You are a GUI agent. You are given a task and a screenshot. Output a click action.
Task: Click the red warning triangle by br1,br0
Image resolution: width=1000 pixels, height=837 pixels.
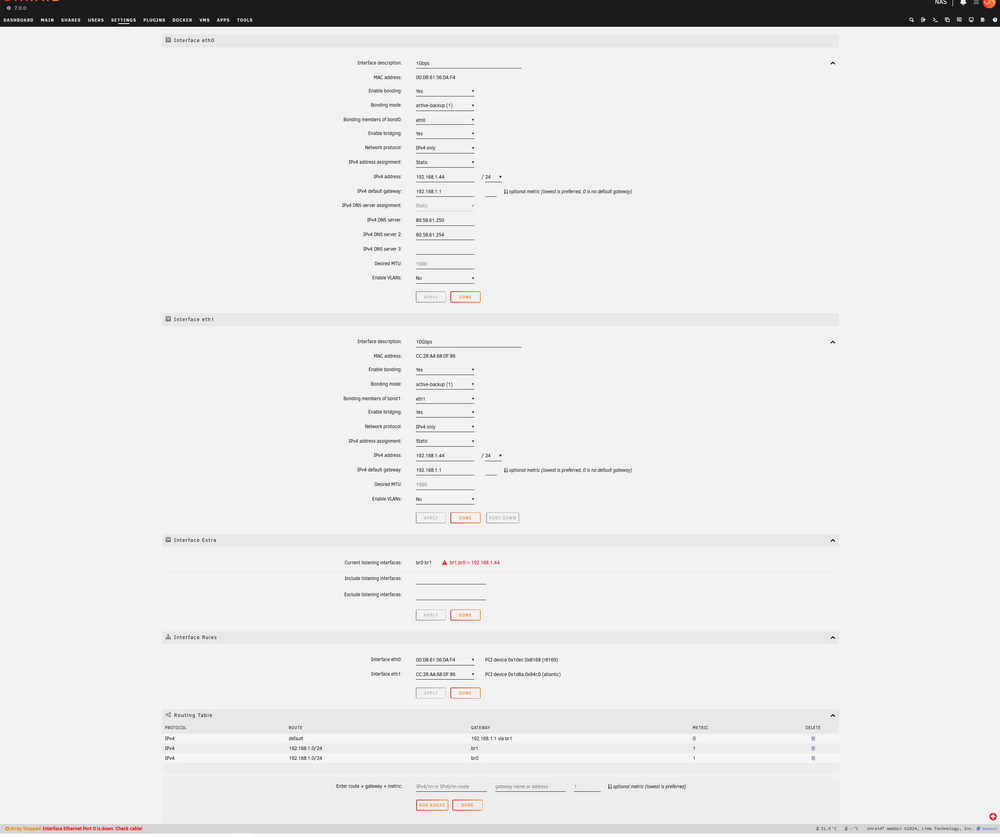(445, 563)
